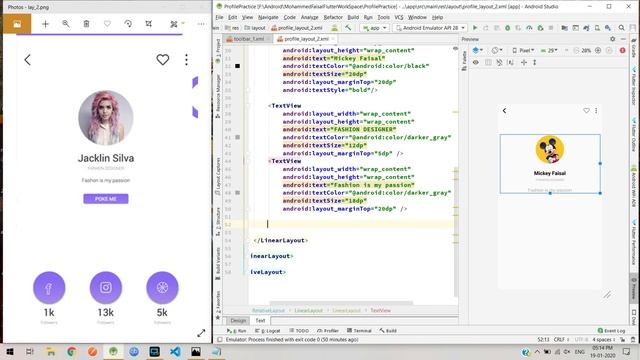Click the Visual Studio Code taskbar icon
This screenshot has height=360, width=640.
pyautogui.click(x=176, y=351)
